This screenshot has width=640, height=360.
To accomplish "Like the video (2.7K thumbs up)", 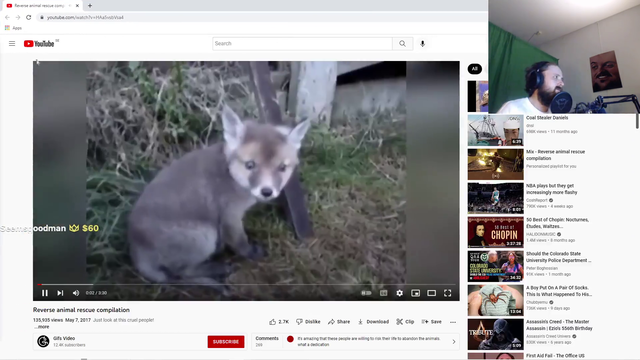I will click(x=279, y=322).
